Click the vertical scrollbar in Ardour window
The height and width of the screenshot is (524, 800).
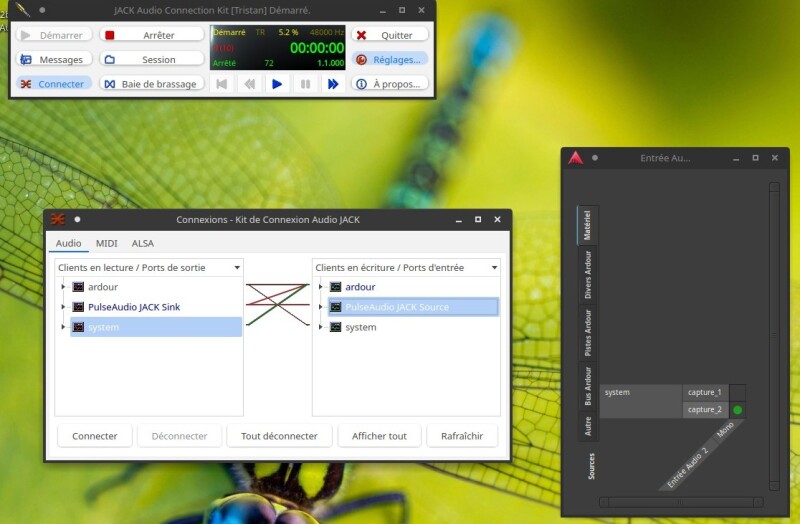[x=774, y=337]
